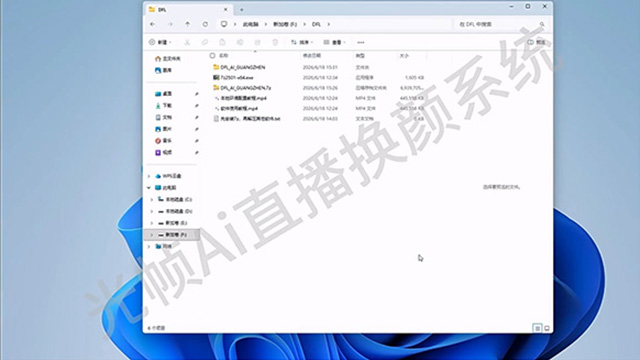Click the PC monitor icon in address bar
Screen dimensions: 640x360
224,24
